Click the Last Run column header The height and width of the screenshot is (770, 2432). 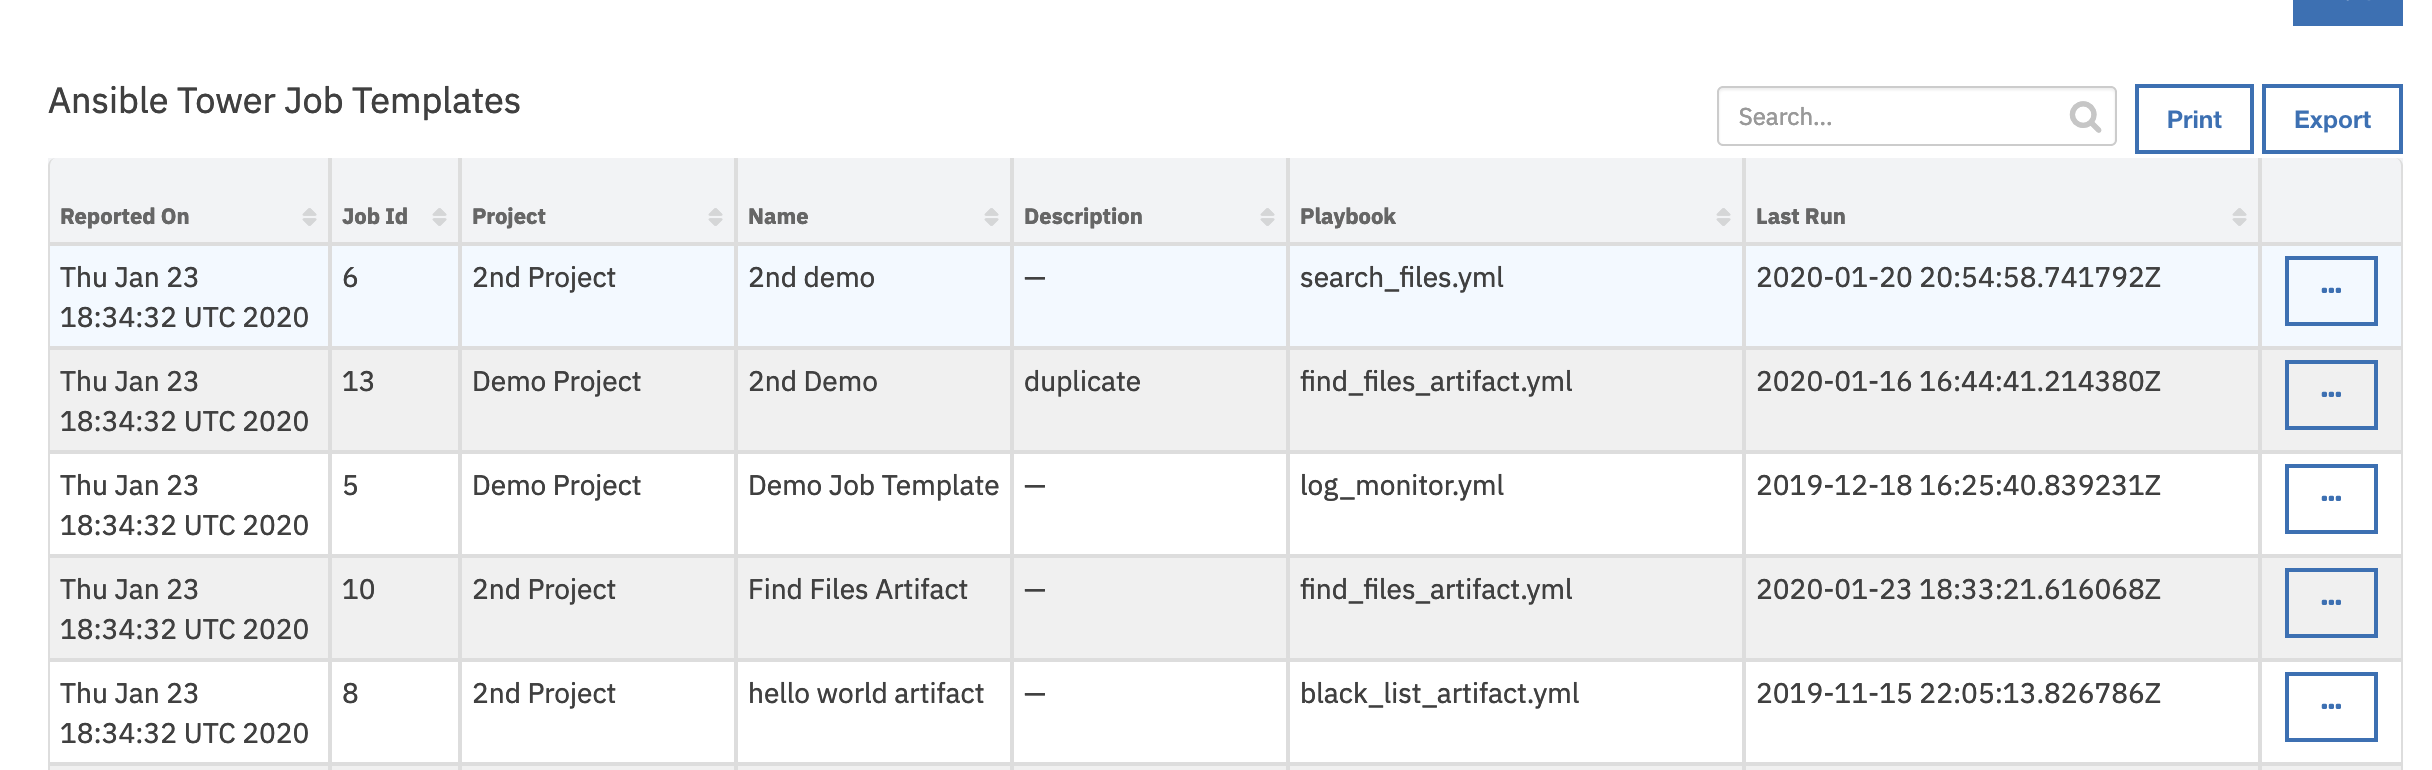click(2002, 203)
